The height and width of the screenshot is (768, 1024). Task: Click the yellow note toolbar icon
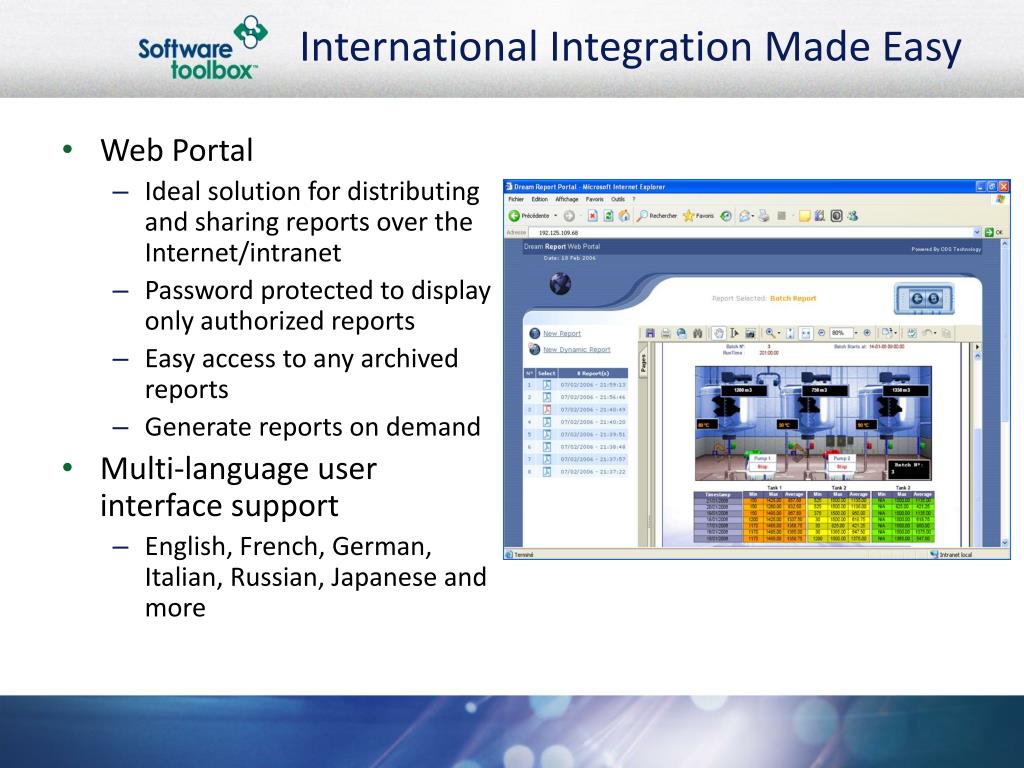pyautogui.click(x=805, y=216)
